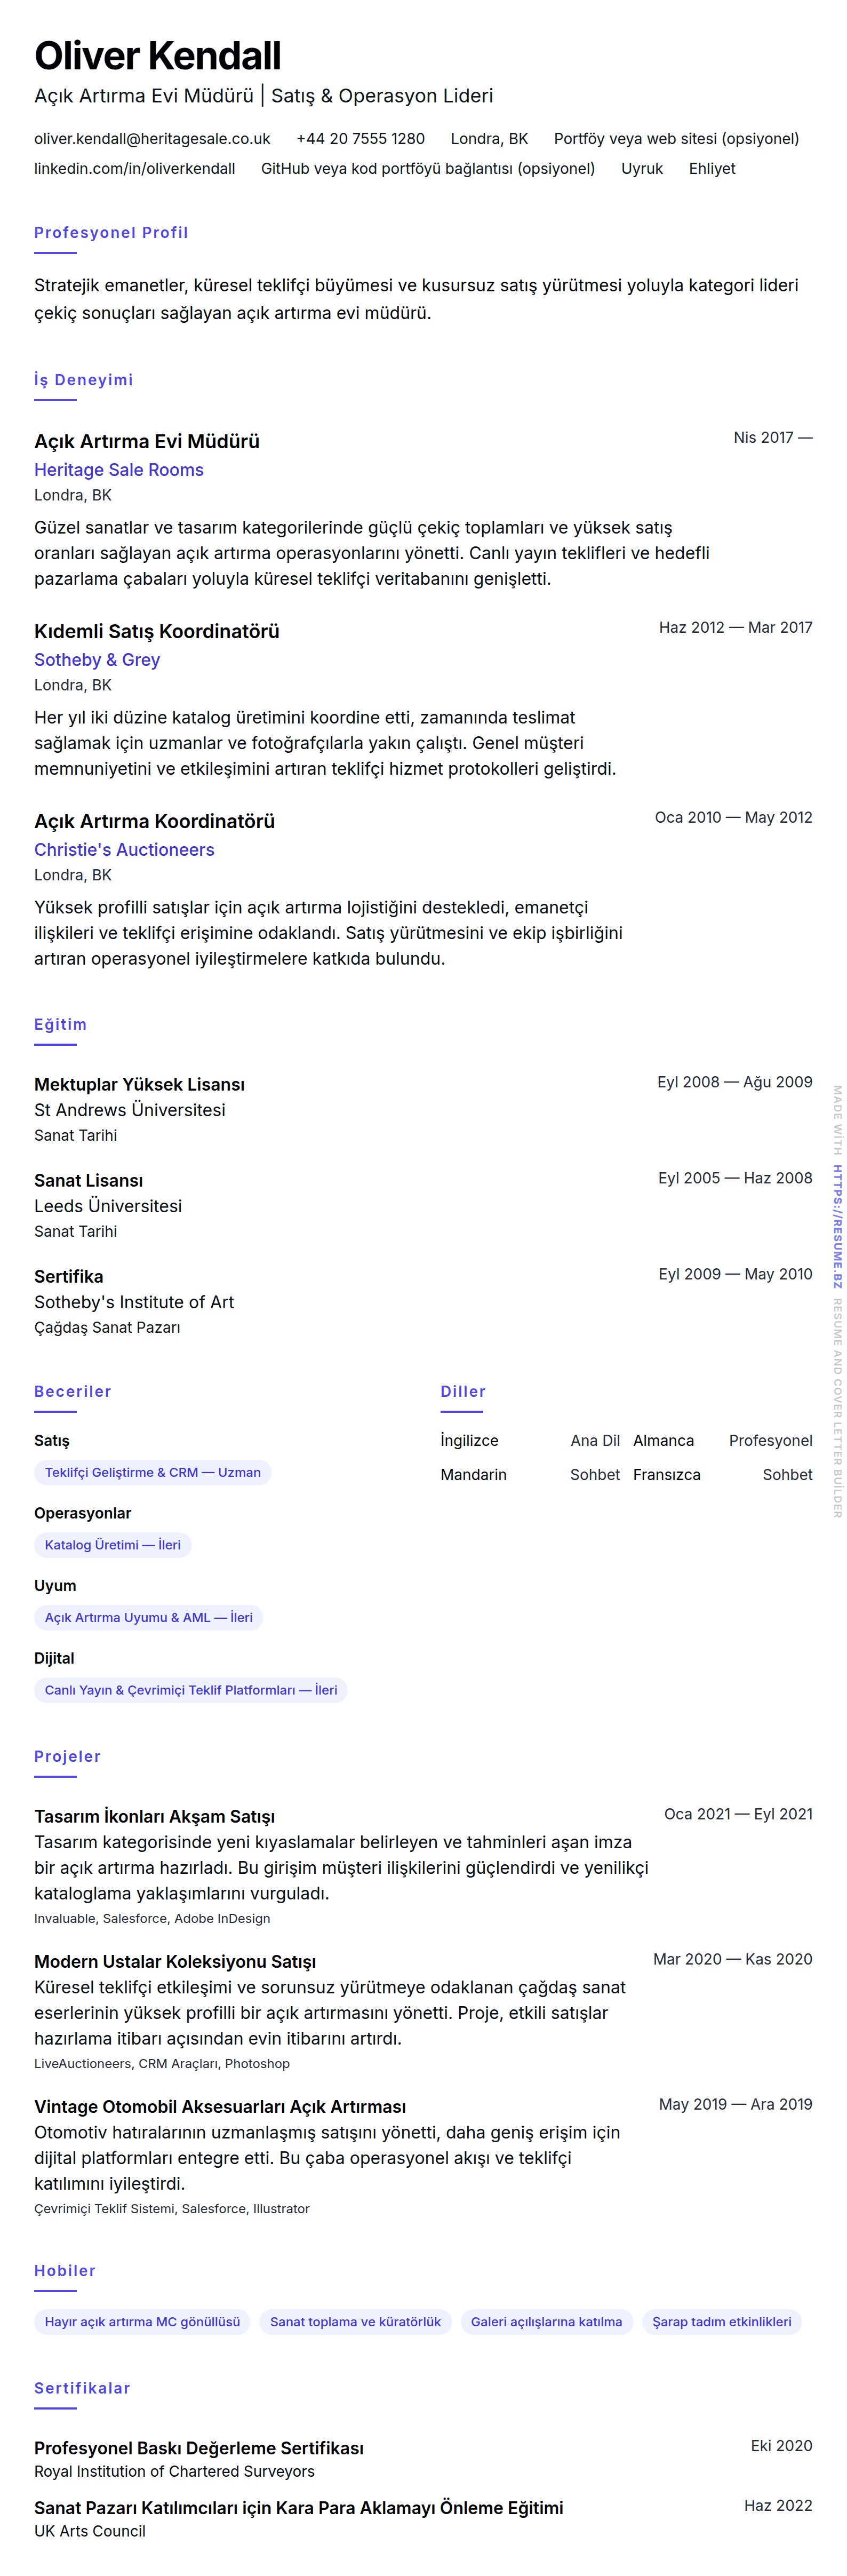847x2576 pixels.
Task: Click the Katalog Üretimi skill tag
Action: 112,1545
